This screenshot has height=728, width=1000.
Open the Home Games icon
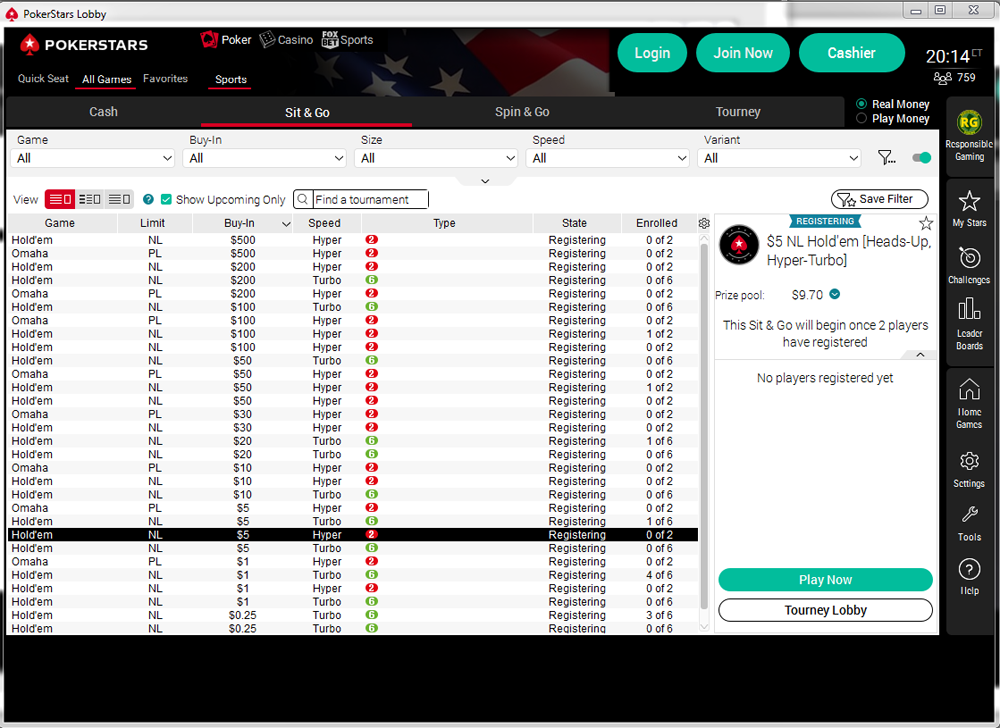tap(969, 389)
